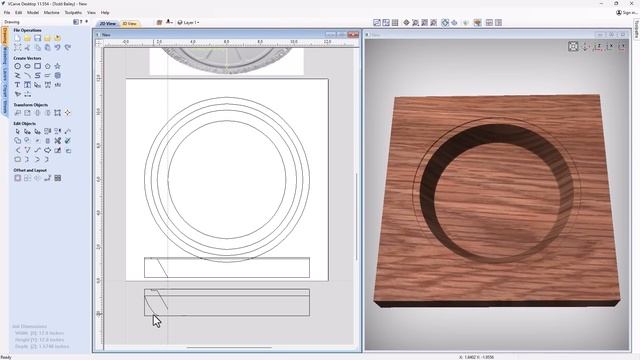The height and width of the screenshot is (360, 640).
Task: Toggle the tile windows horizontally icon
Action: [489, 23]
